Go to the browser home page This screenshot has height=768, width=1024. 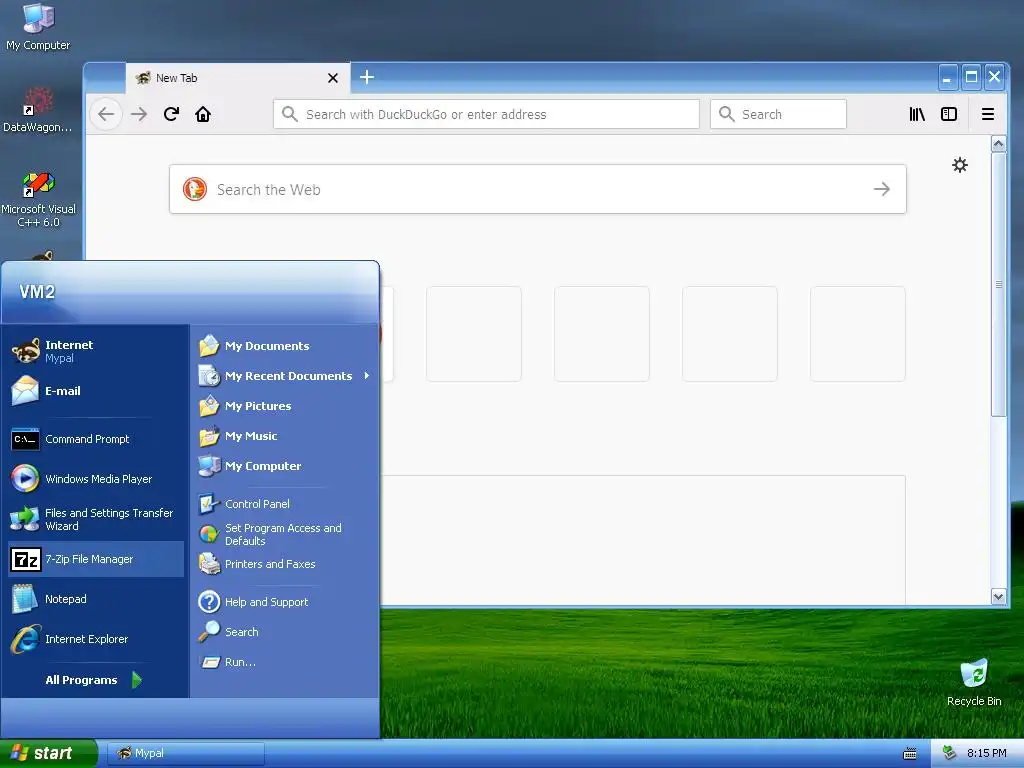(203, 114)
